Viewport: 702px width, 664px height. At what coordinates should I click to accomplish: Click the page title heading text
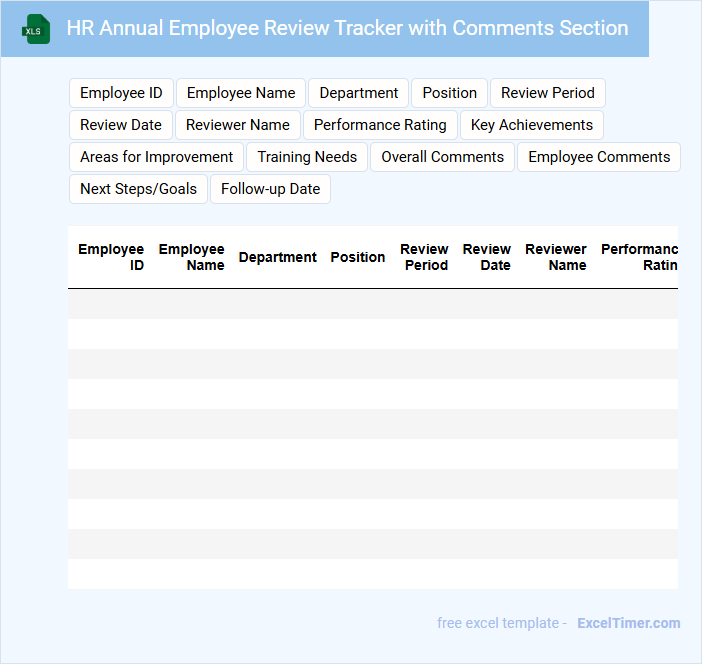[347, 28]
